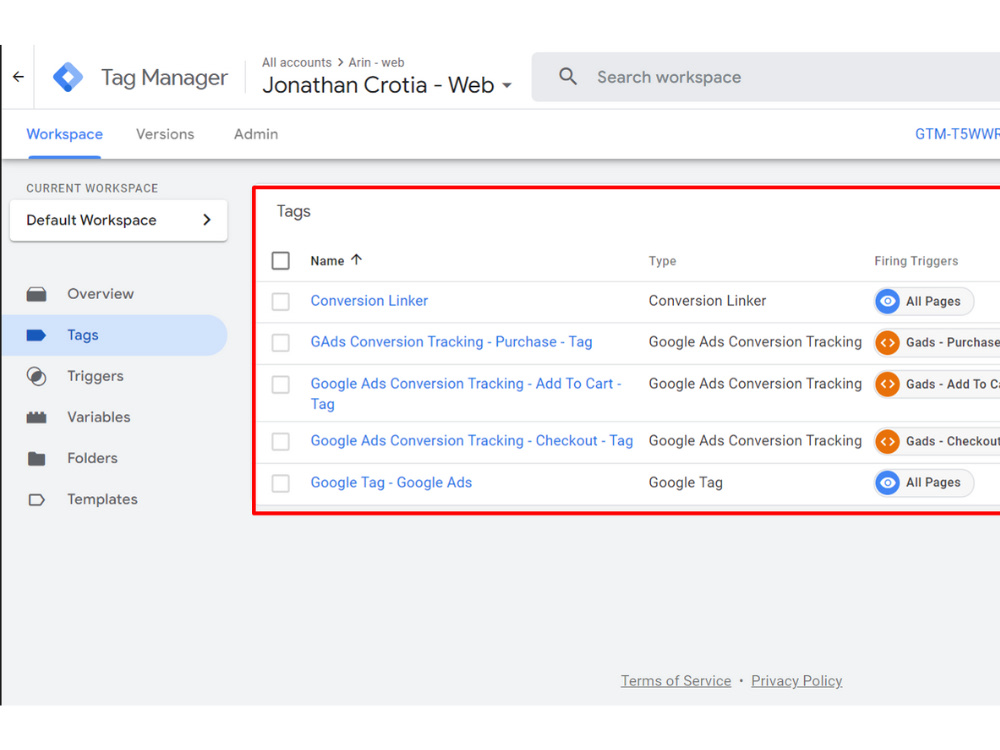Check the GAds Conversion Tracking - Purchase checkbox

point(281,342)
